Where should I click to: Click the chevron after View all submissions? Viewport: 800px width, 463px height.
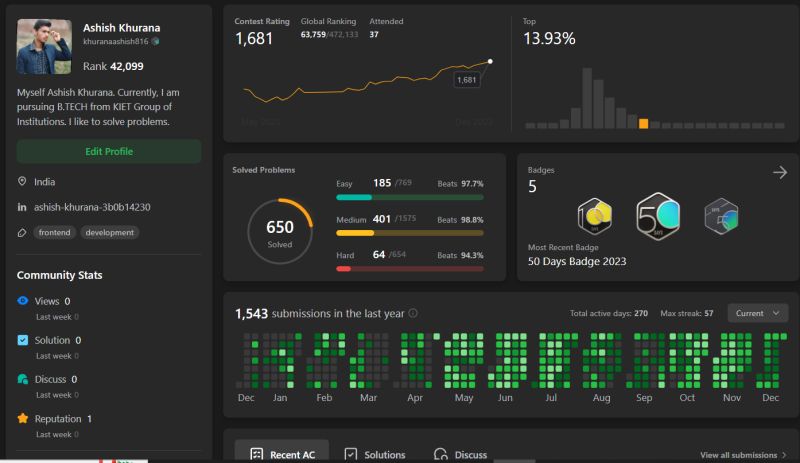(x=784, y=455)
